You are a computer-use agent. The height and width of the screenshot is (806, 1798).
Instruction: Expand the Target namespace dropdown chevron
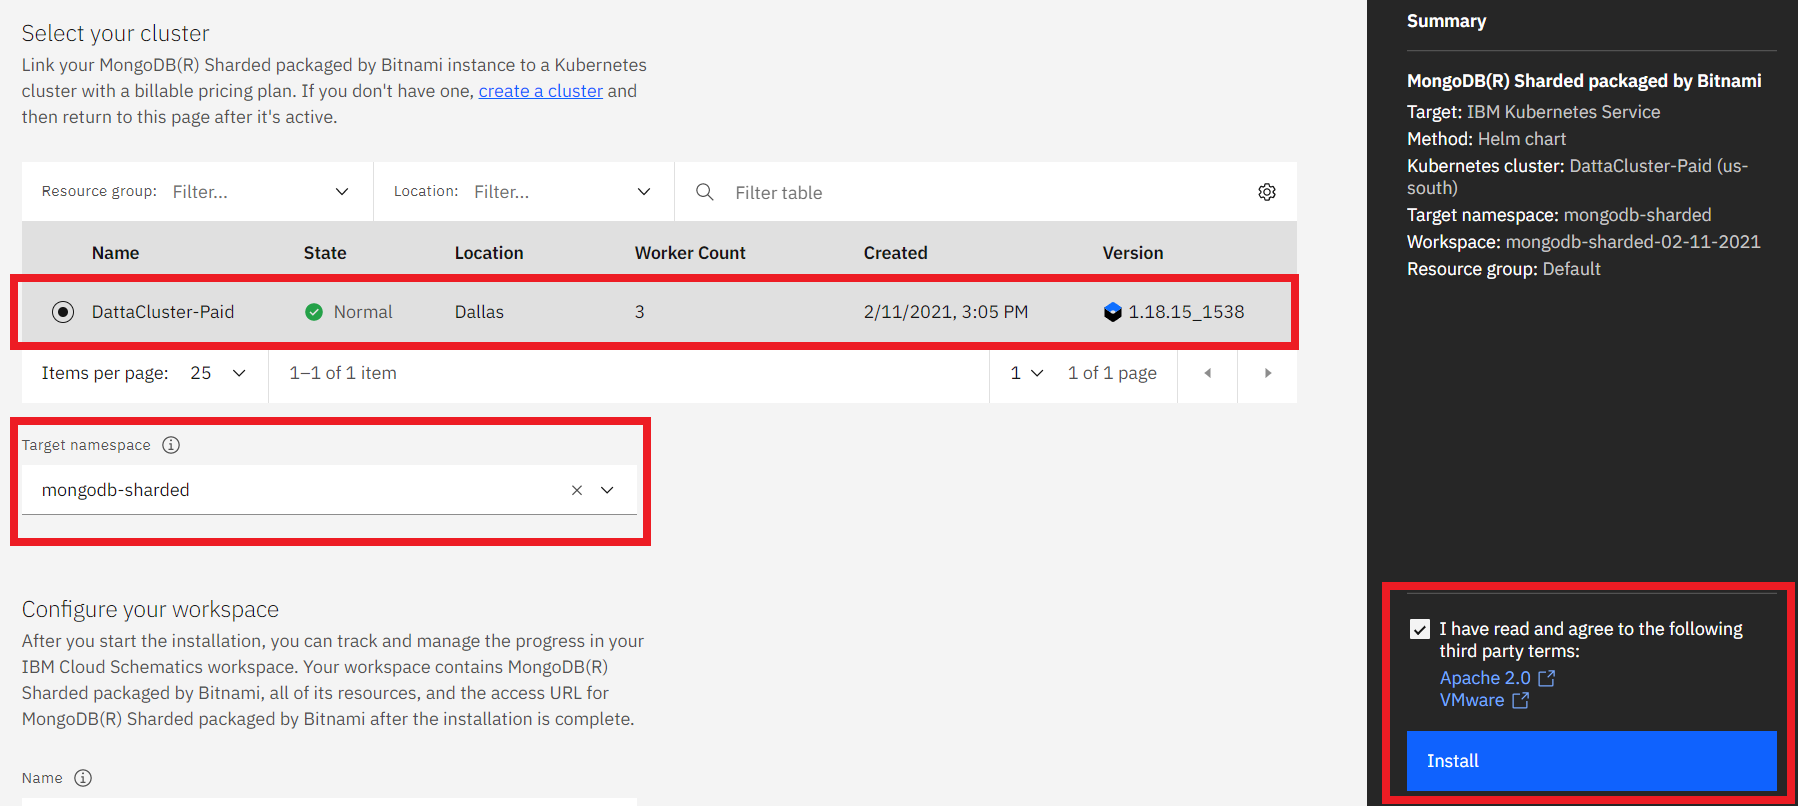607,490
